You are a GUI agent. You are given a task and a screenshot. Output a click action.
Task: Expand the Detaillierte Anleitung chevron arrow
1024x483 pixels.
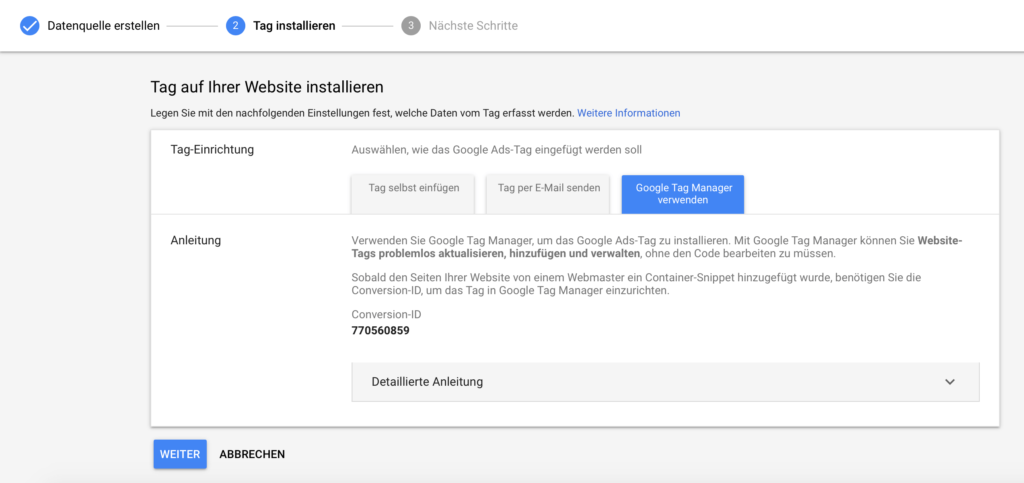pos(950,382)
